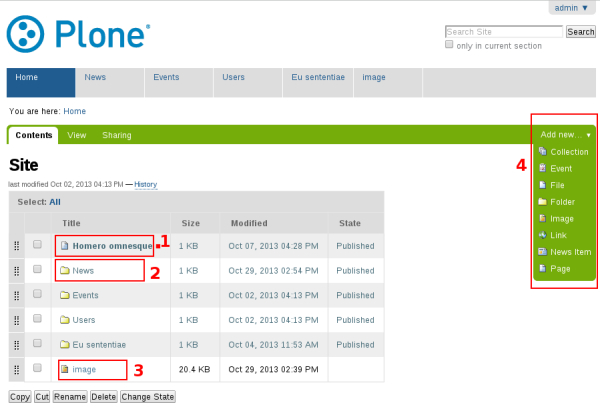
Task: Go to the Home navigation tab
Action: click(x=41, y=82)
